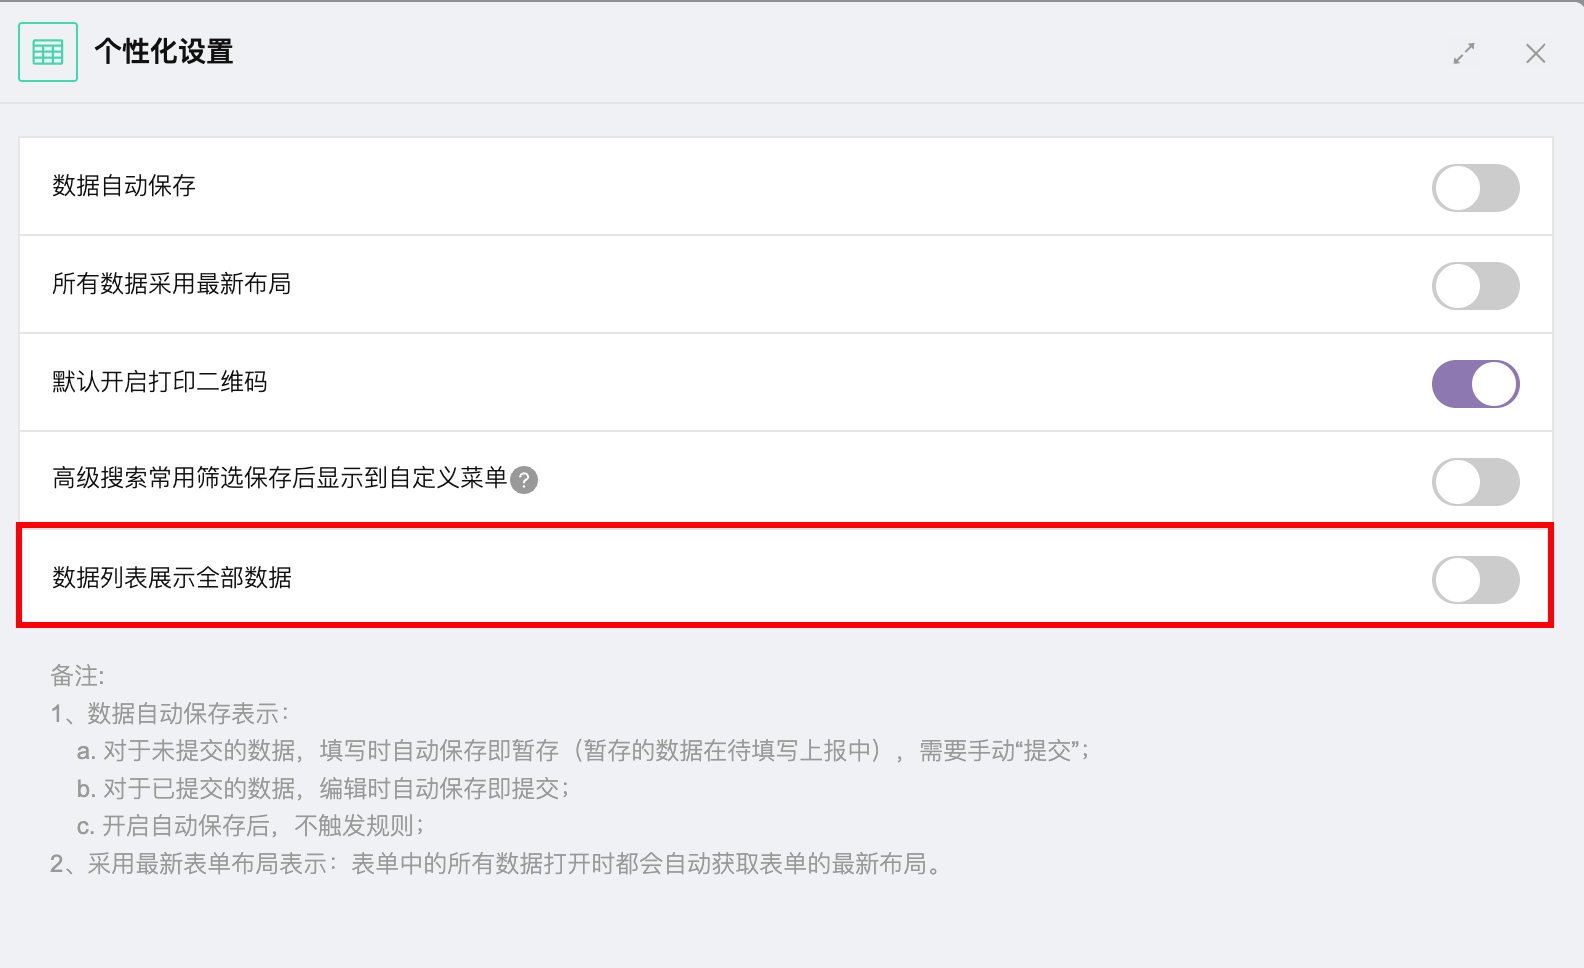
Task: Click the 备注 heading text
Action: [x=77, y=676]
